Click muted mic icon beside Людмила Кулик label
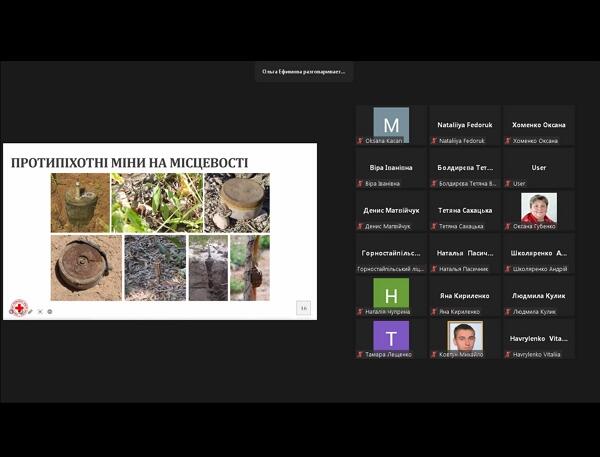Image resolution: width=600 pixels, height=457 pixels. coord(508,312)
